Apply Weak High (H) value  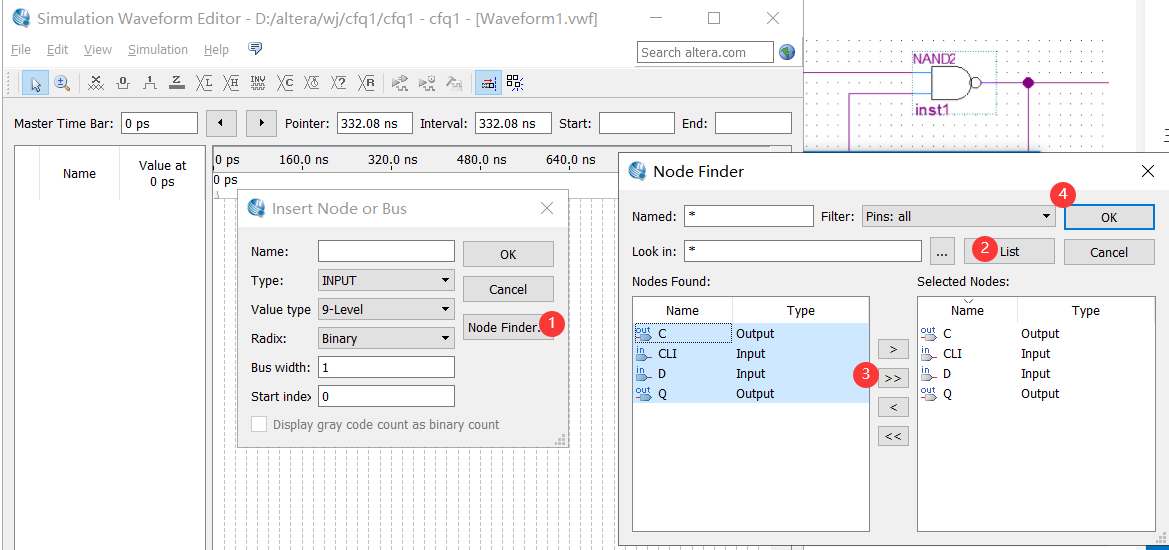click(231, 83)
